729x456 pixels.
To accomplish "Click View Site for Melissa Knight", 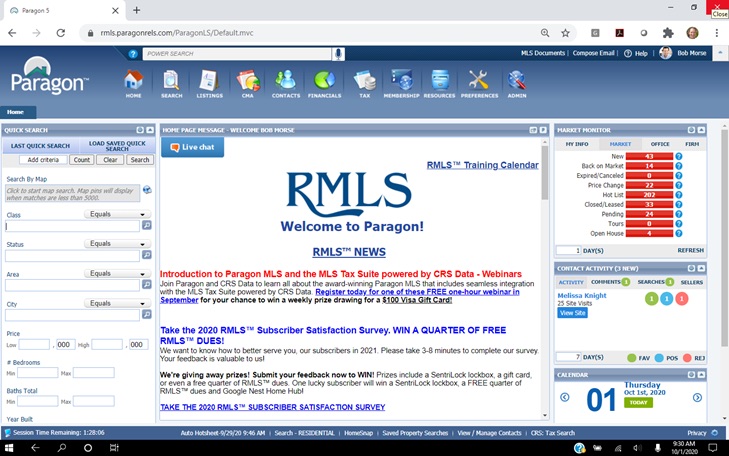I will pyautogui.click(x=572, y=313).
